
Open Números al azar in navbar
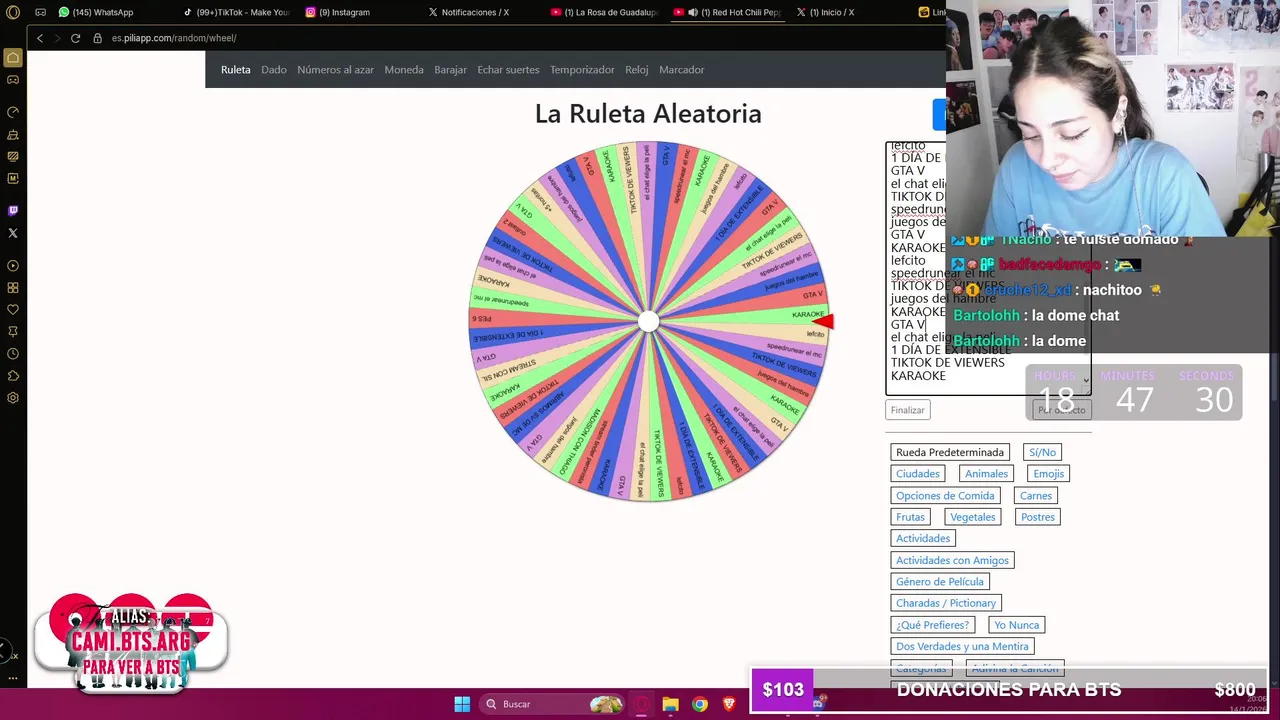point(335,70)
